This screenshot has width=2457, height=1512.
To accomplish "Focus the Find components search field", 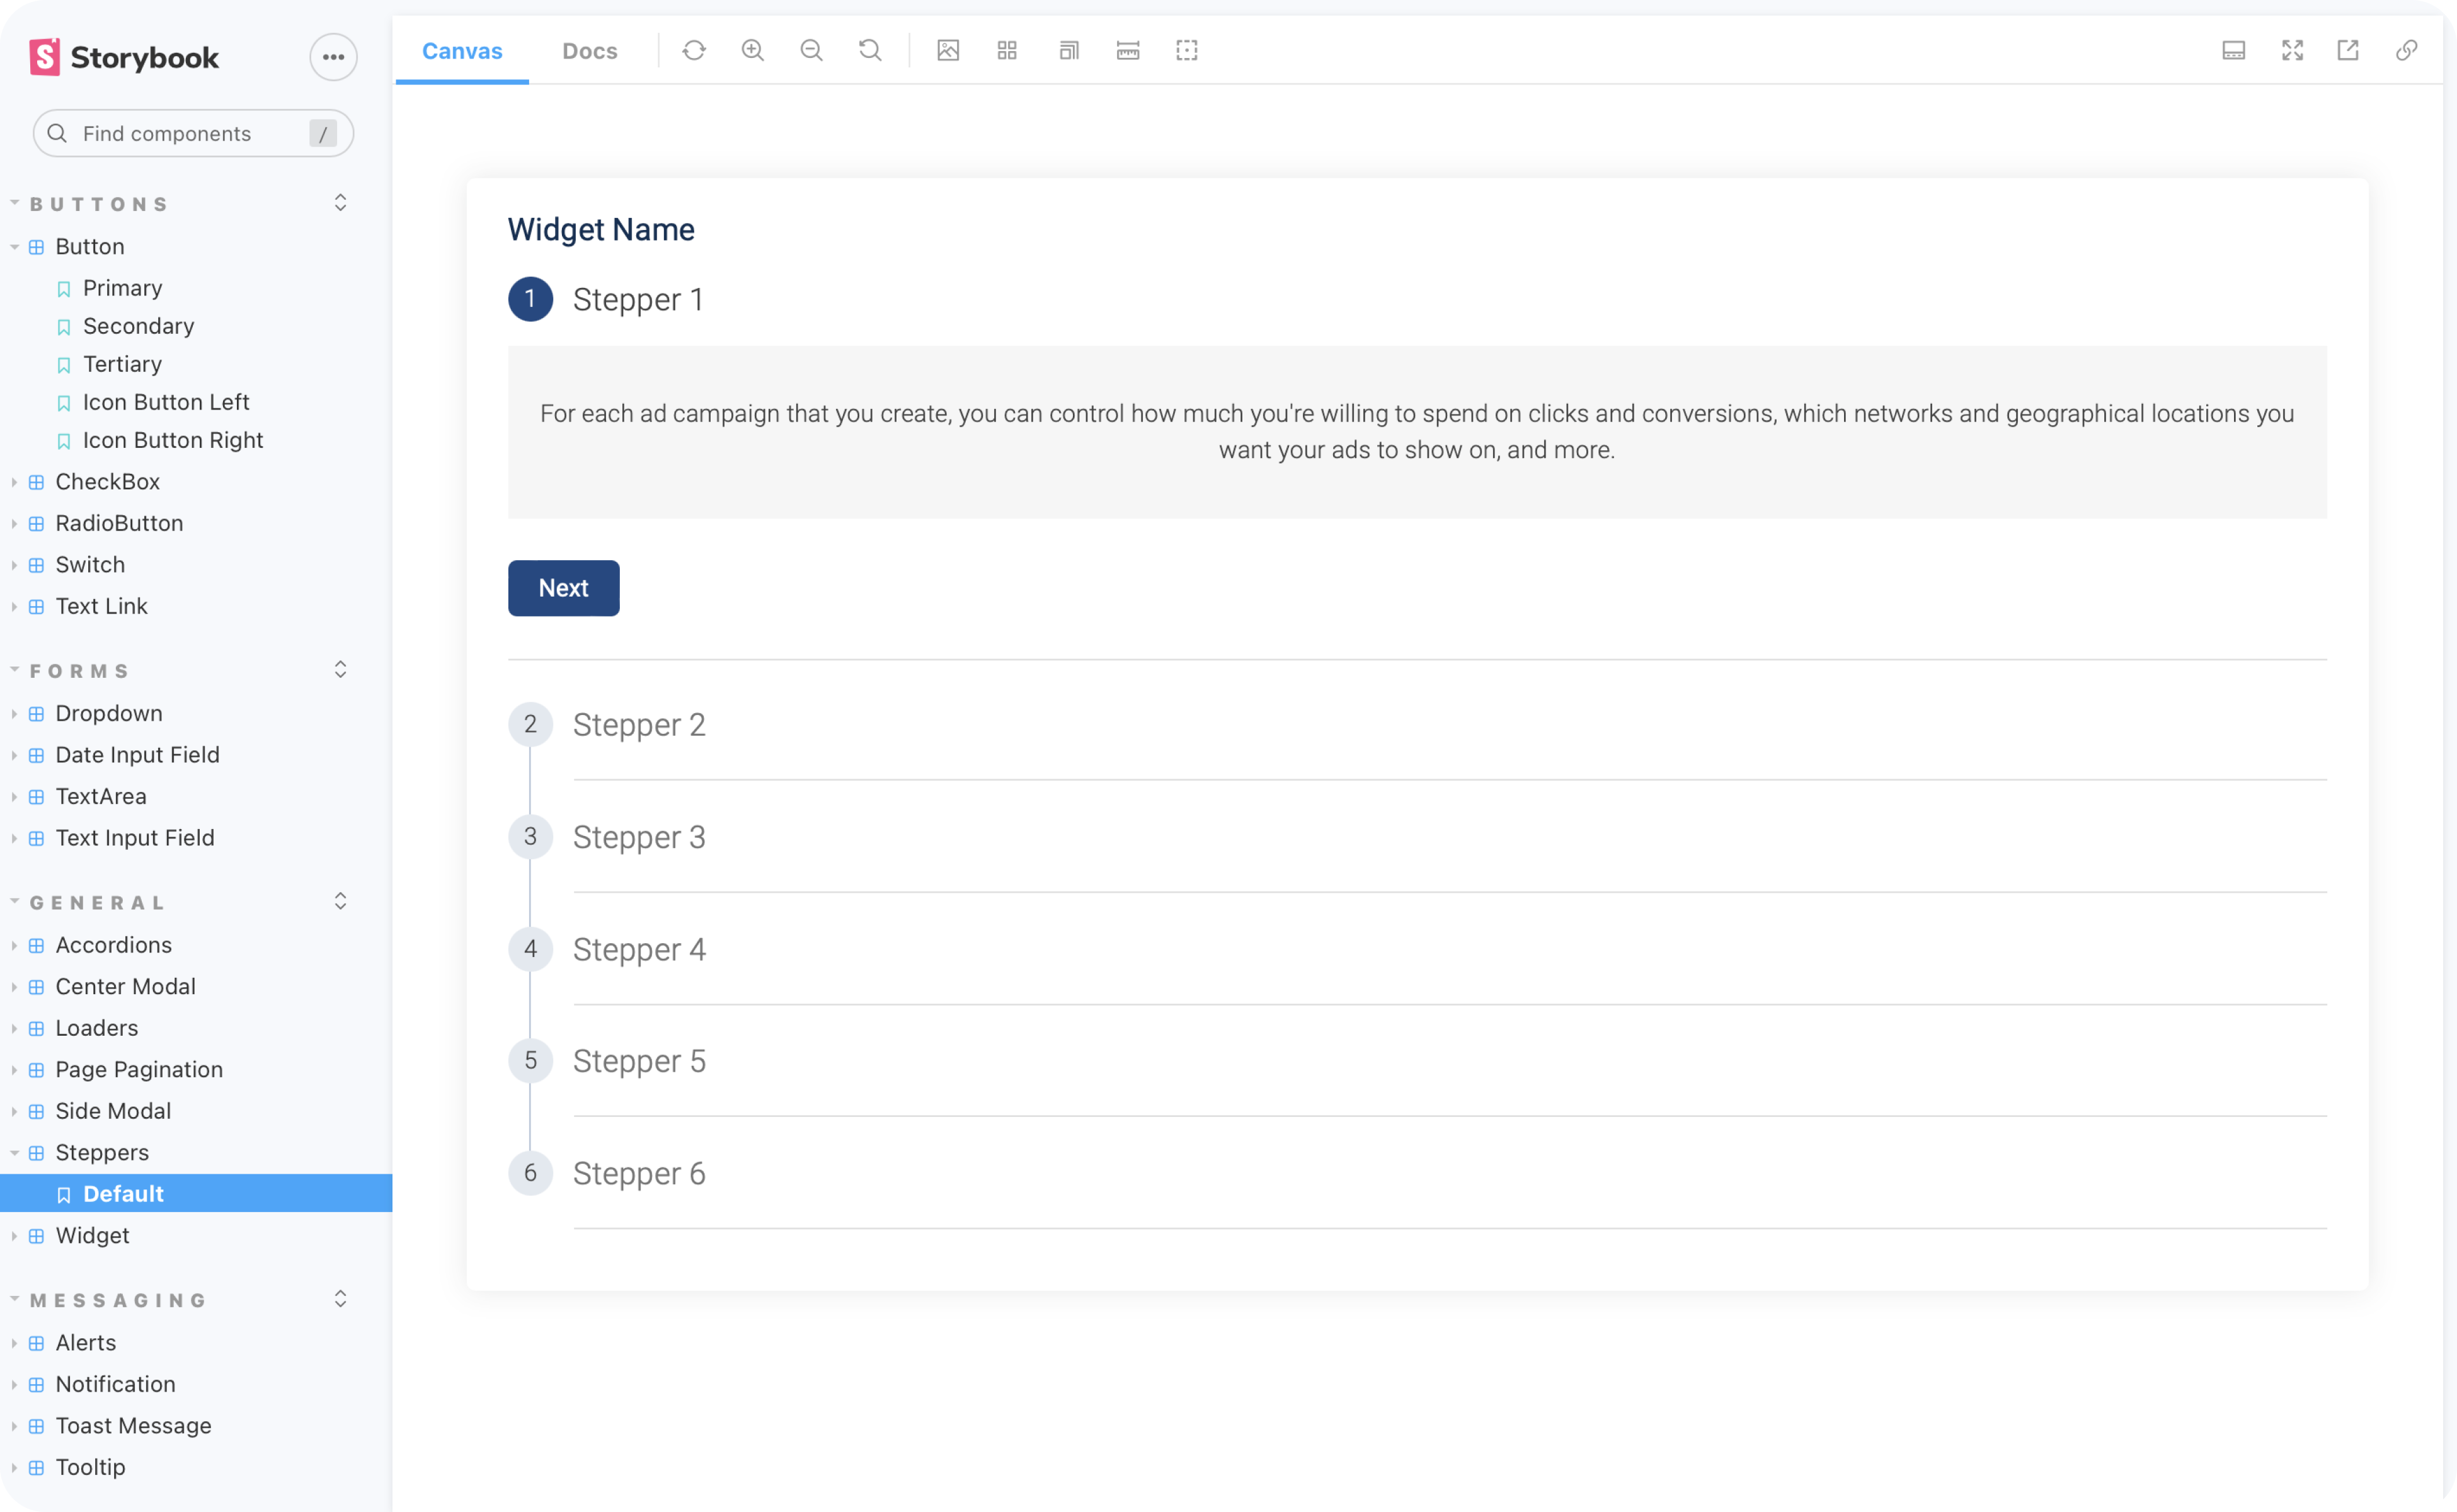I will [x=193, y=133].
